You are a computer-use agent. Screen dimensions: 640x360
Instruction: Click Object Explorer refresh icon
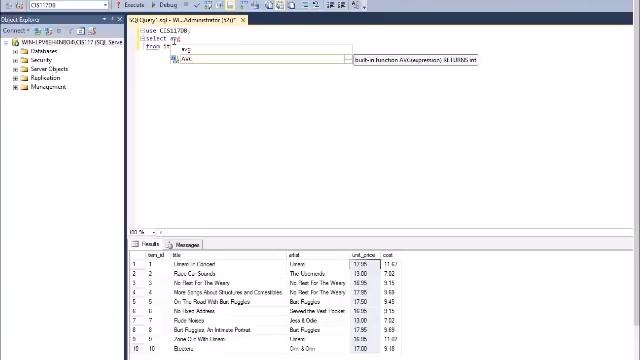(x=81, y=31)
